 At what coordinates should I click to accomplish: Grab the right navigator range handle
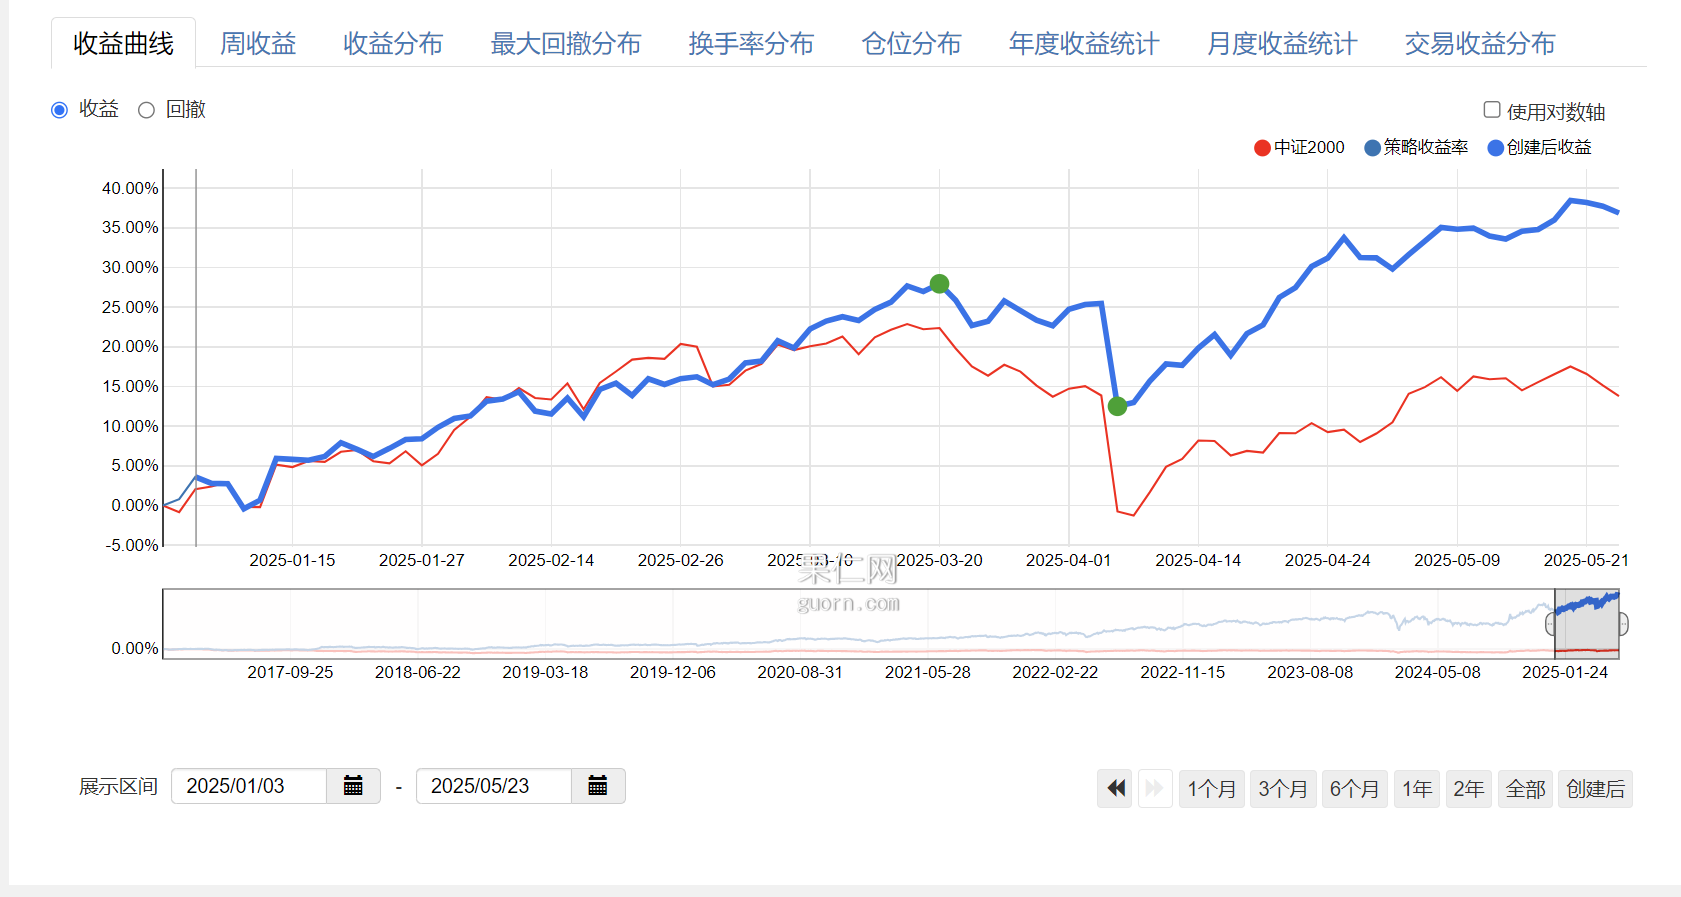(x=1622, y=624)
